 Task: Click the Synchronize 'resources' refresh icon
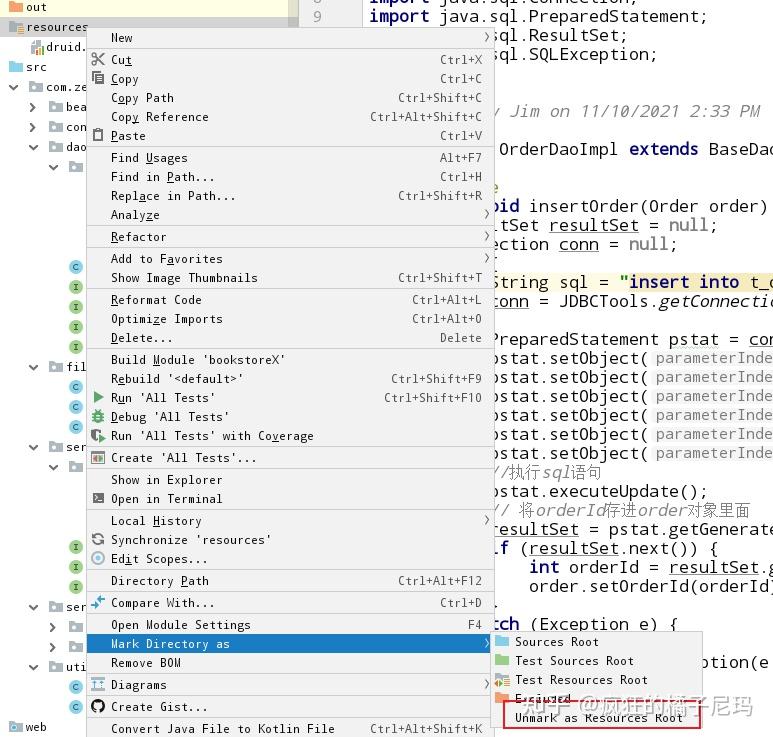(x=98, y=539)
